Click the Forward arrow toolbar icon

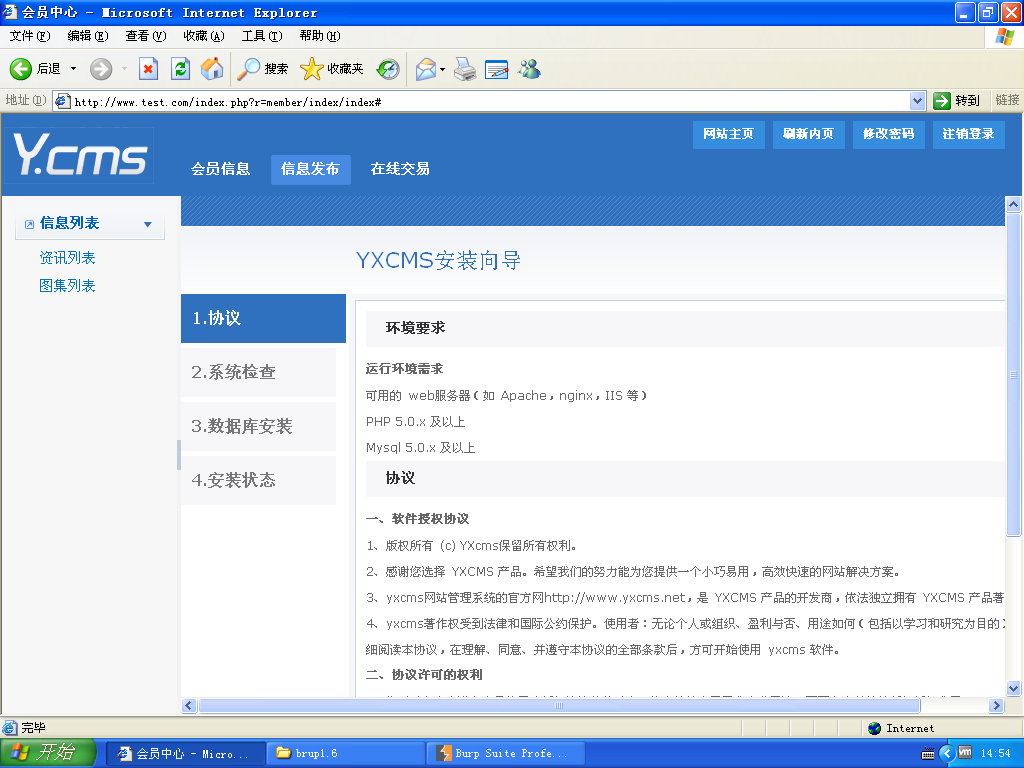coord(101,69)
